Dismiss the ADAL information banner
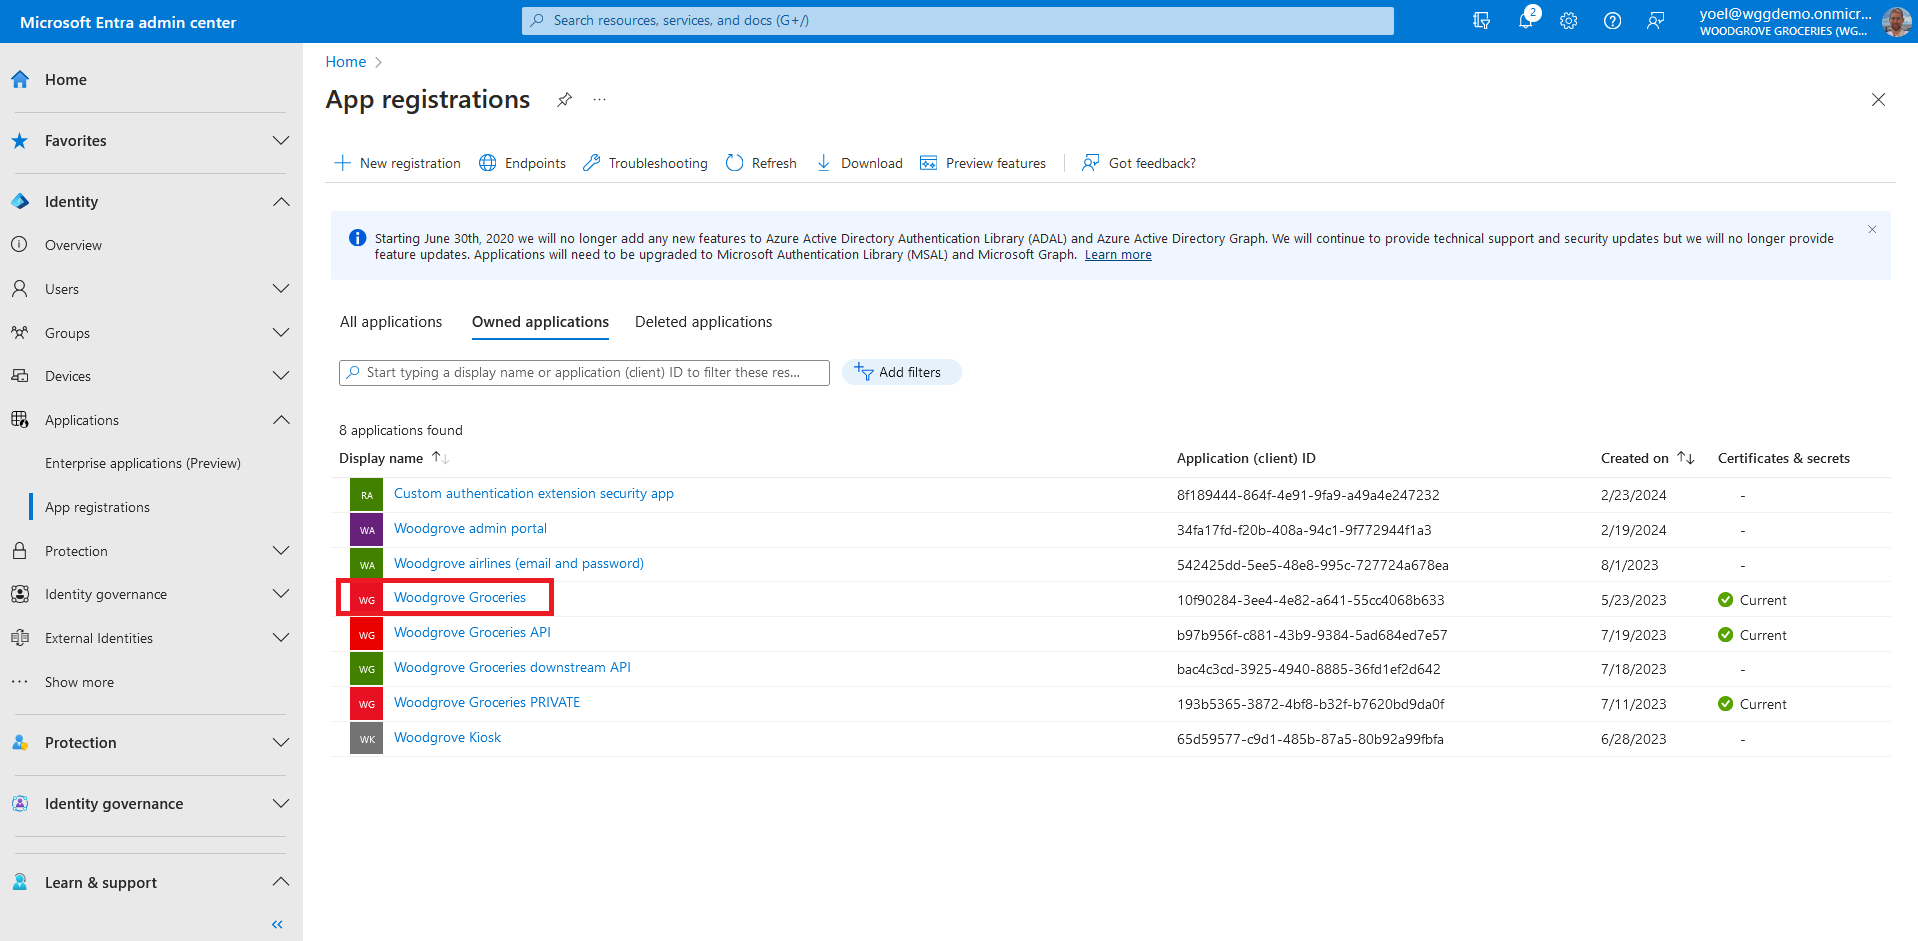Screen dimensions: 1918x941 coord(1872,230)
